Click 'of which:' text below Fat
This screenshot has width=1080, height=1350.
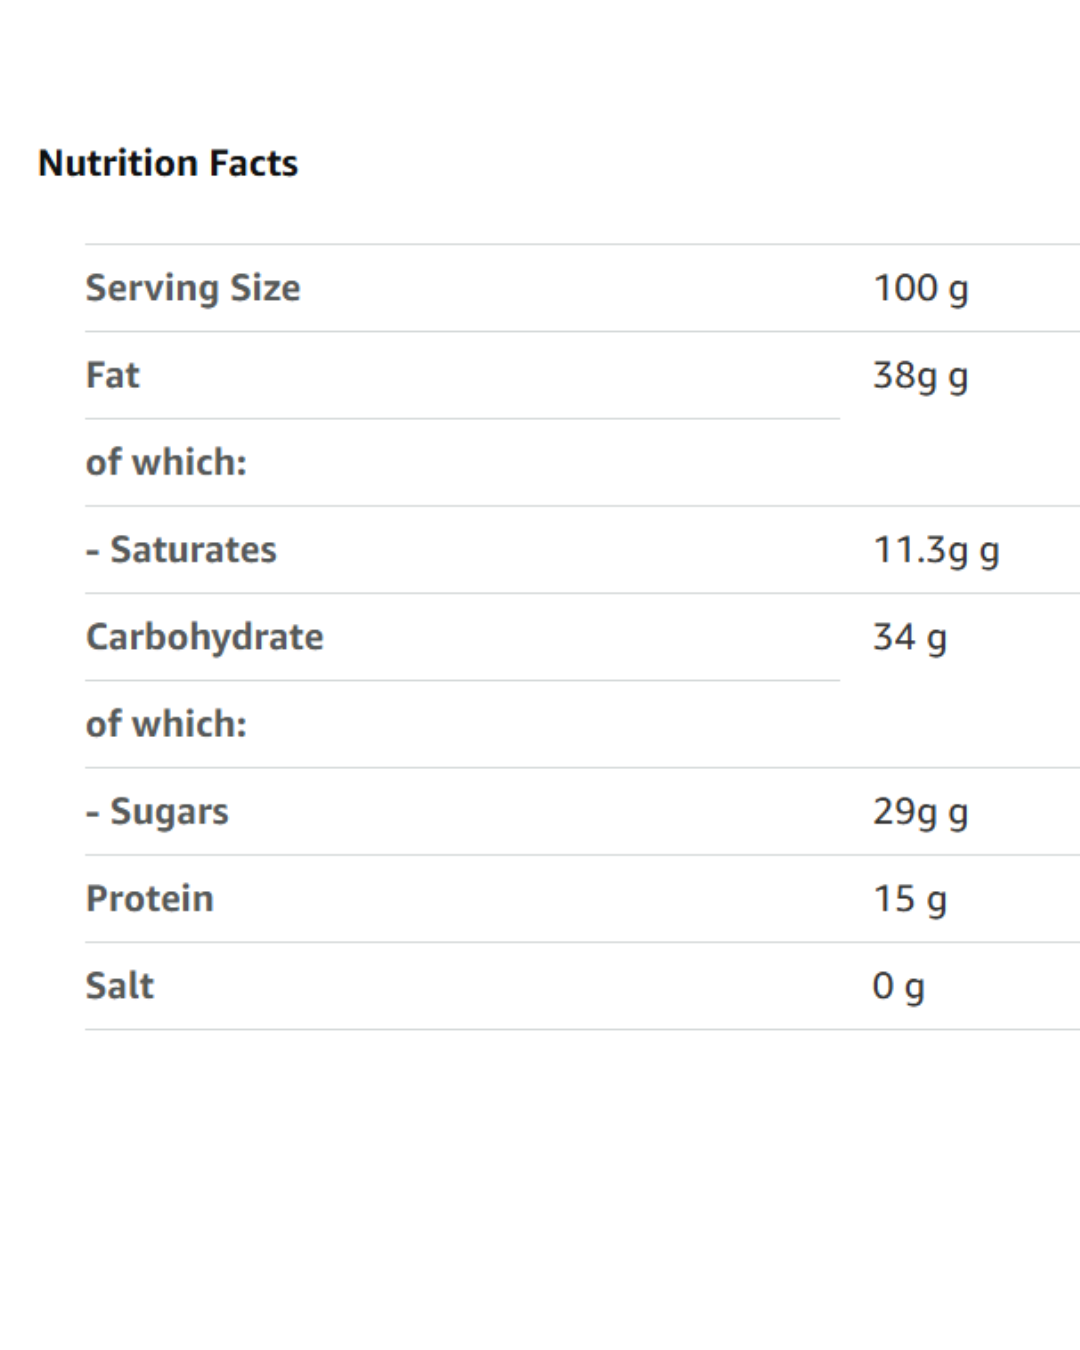coord(166,463)
